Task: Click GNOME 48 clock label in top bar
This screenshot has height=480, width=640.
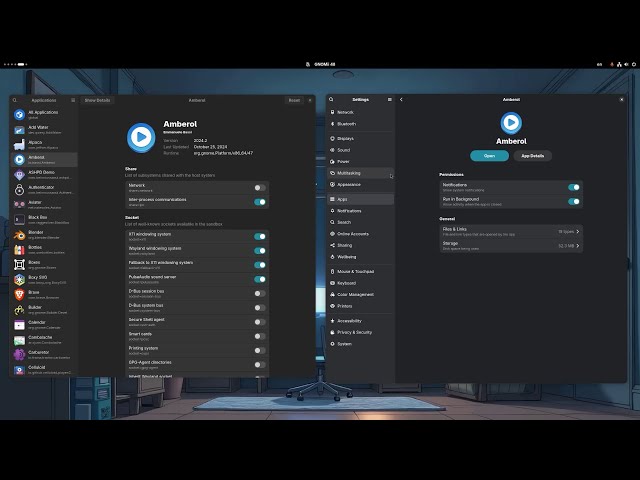Action: [x=324, y=64]
